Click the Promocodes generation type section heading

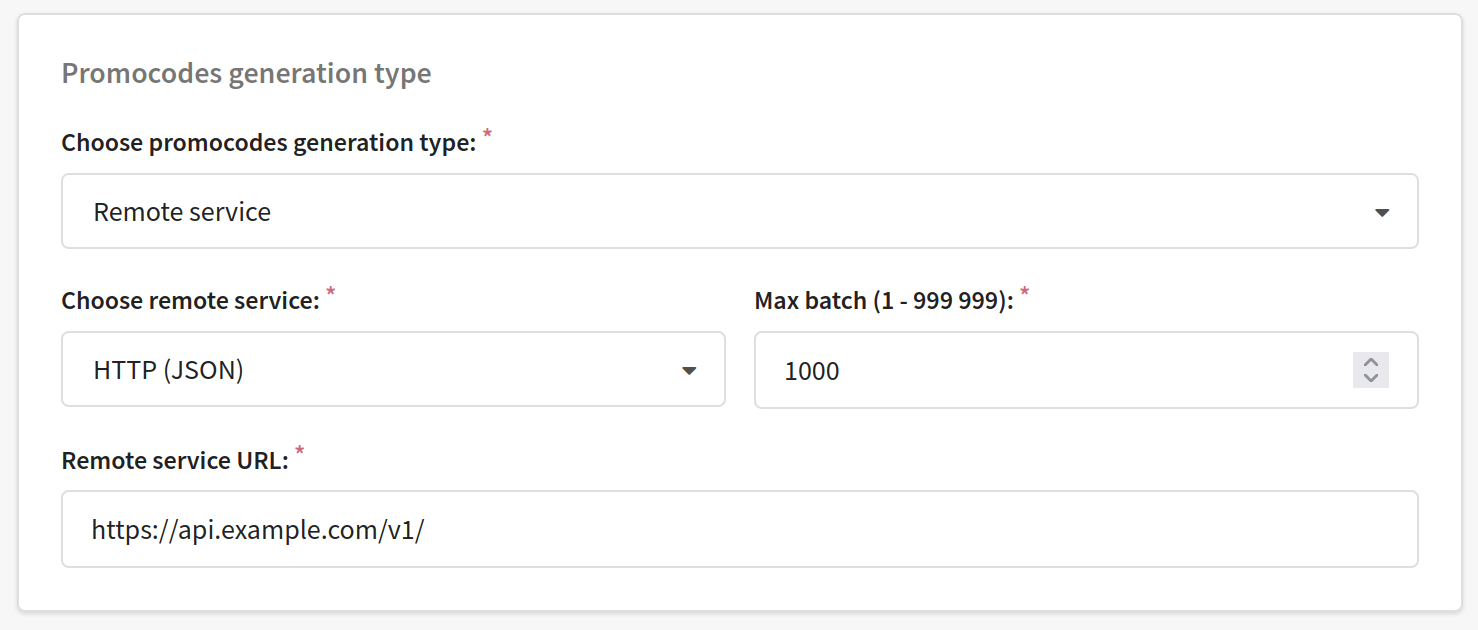click(245, 72)
